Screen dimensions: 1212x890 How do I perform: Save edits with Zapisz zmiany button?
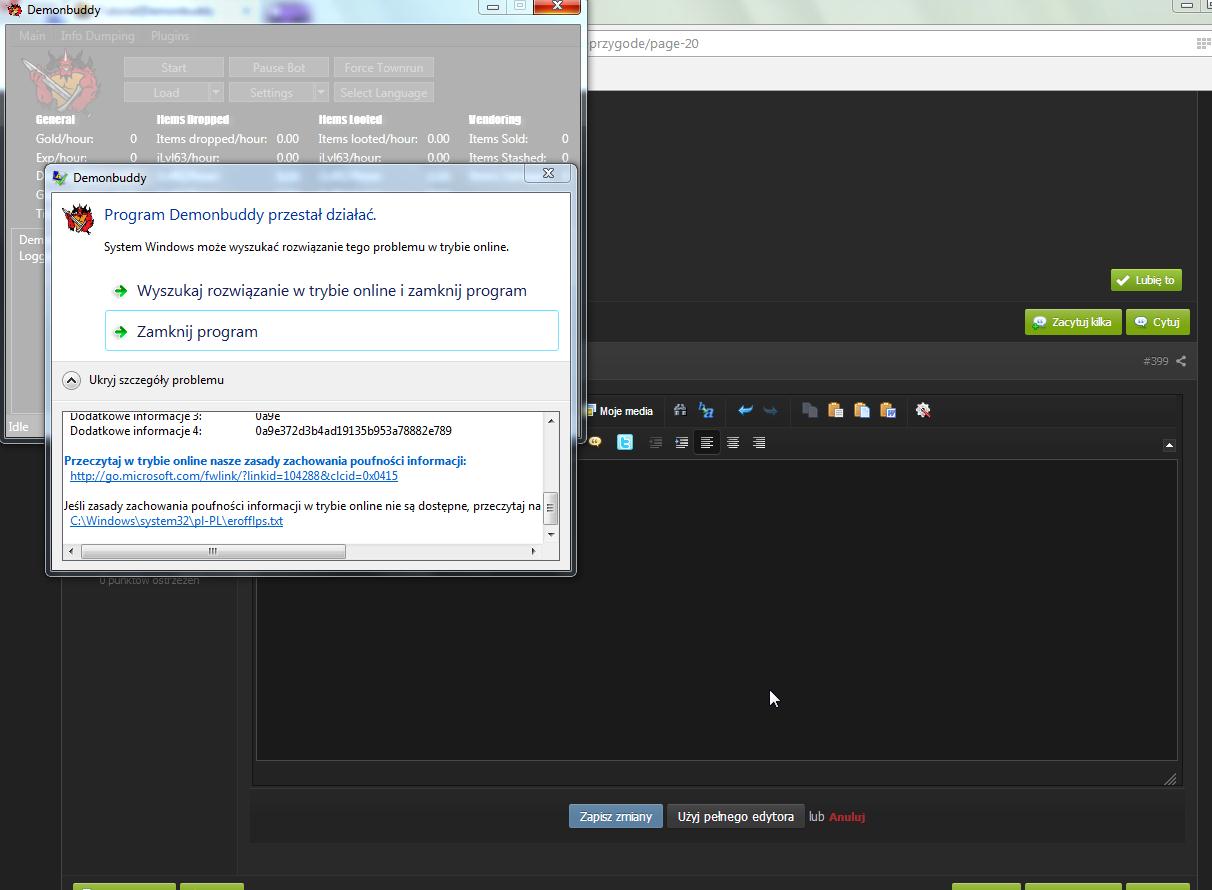615,816
